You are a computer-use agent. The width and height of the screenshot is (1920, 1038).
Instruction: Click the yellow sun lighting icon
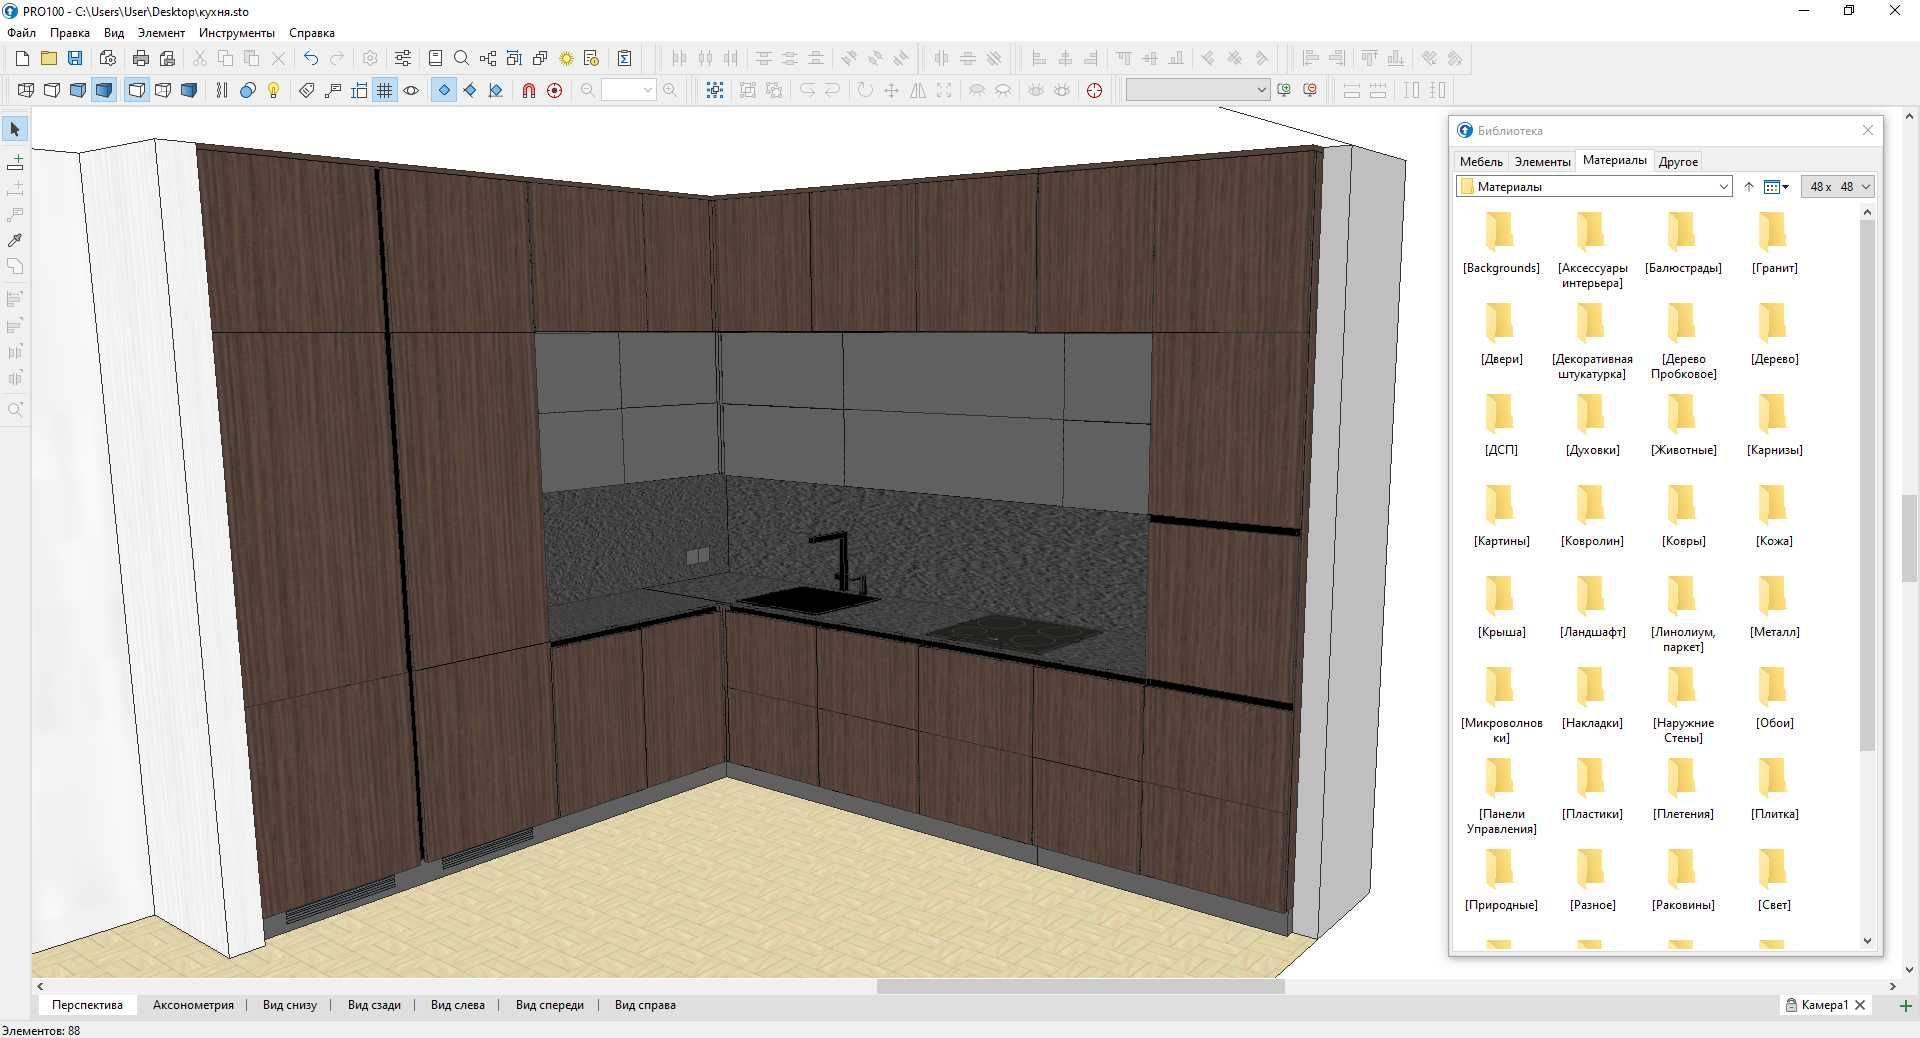coord(566,58)
